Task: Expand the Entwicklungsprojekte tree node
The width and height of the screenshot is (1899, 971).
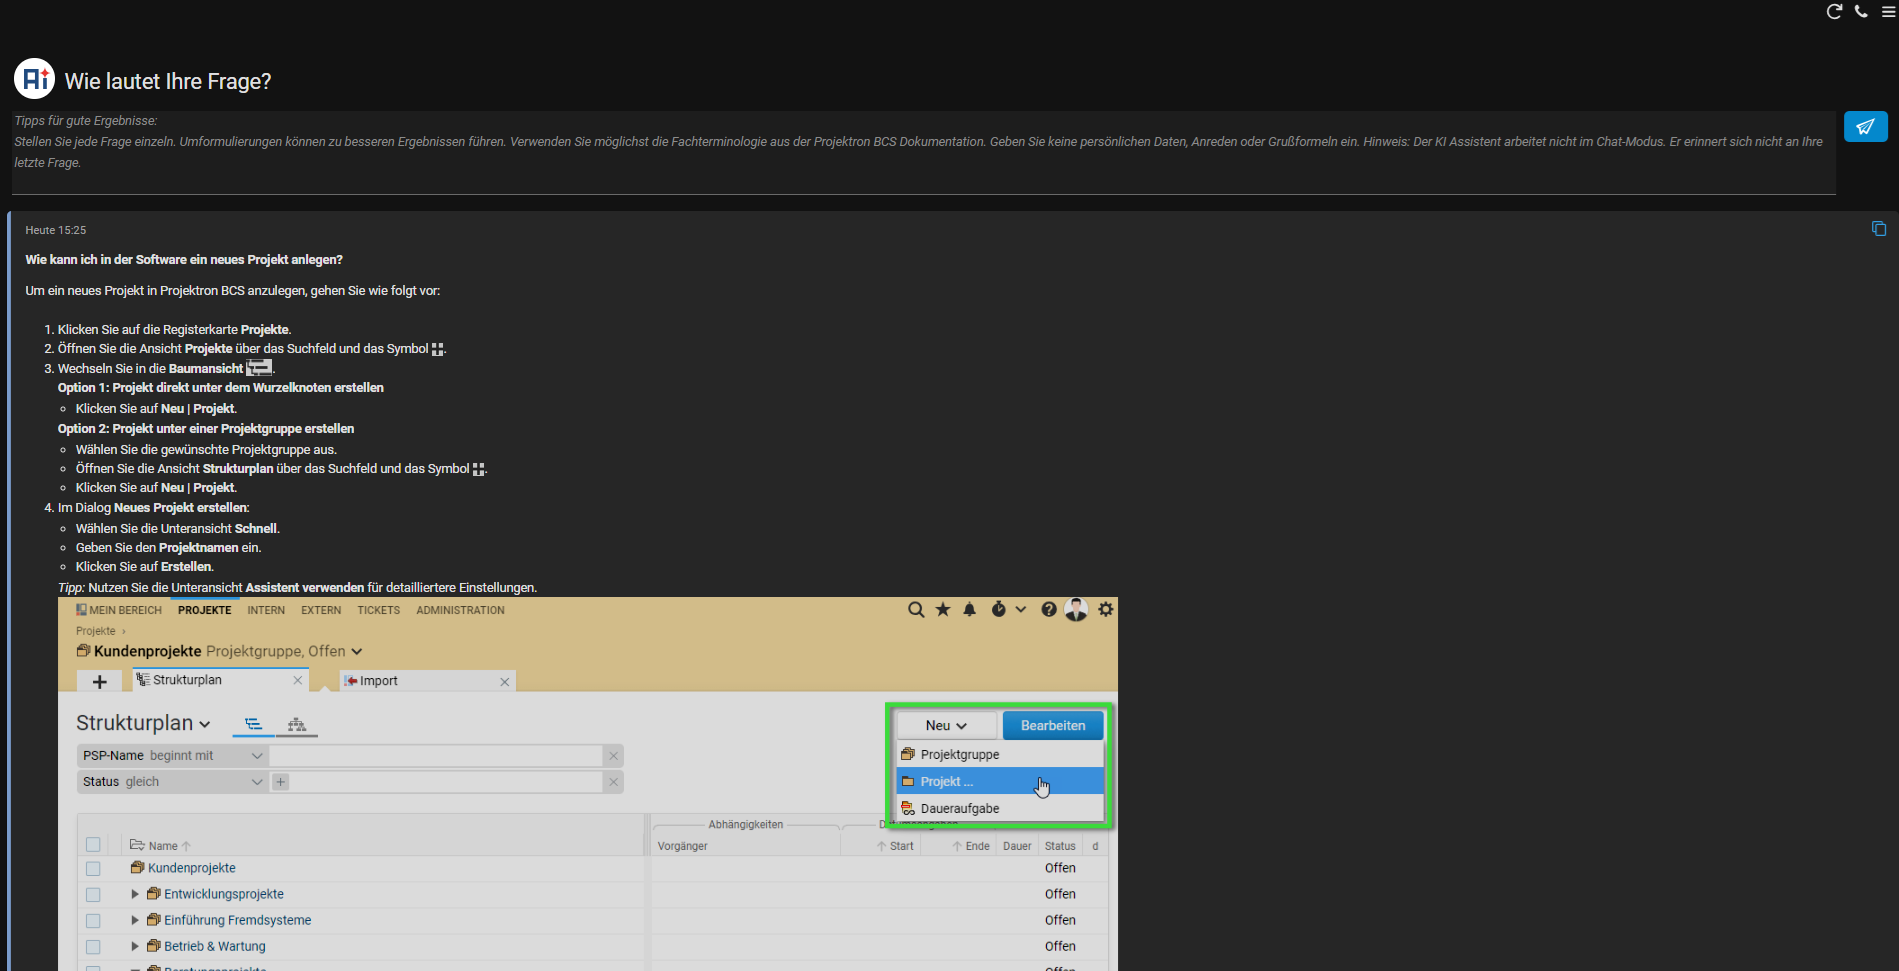Action: pos(135,895)
